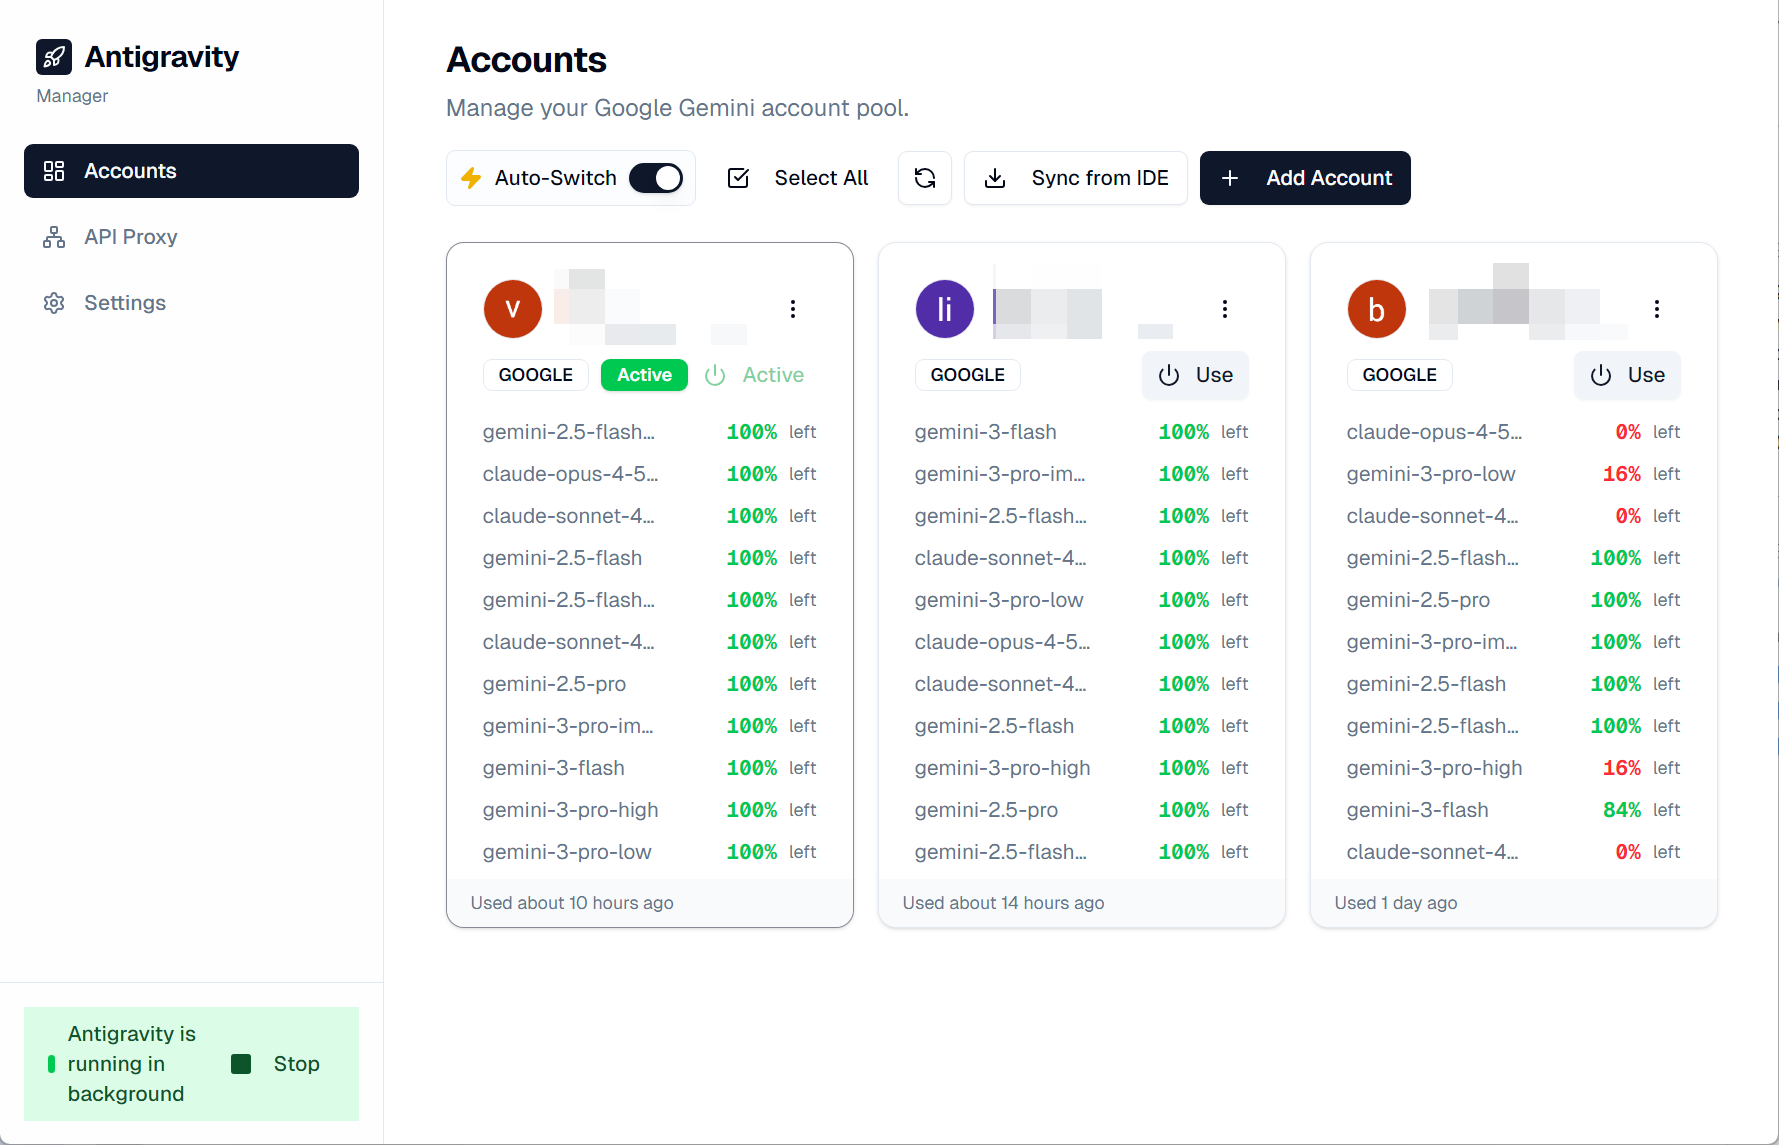This screenshot has width=1779, height=1145.
Task: Expand options menu on third account card
Action: (x=1657, y=309)
